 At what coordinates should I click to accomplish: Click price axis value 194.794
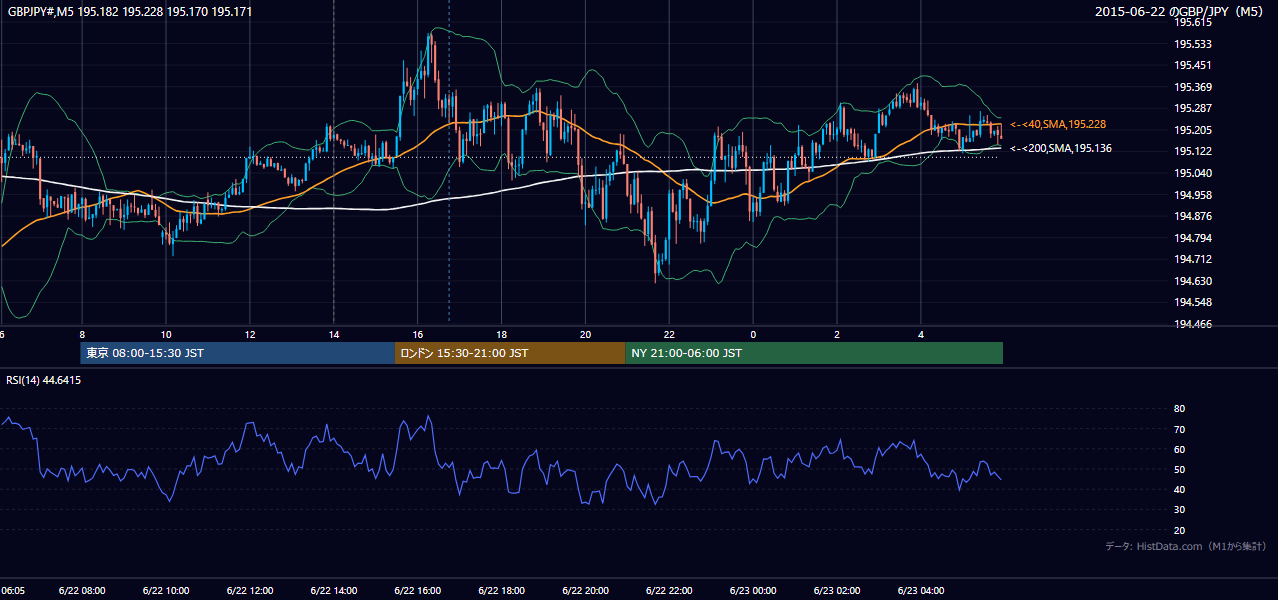pyautogui.click(x=1192, y=238)
